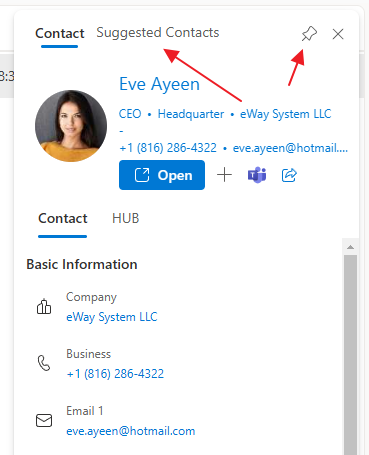The height and width of the screenshot is (455, 369).
Task: Click the header phone number +1 (816) 286-4322
Action: pos(168,148)
